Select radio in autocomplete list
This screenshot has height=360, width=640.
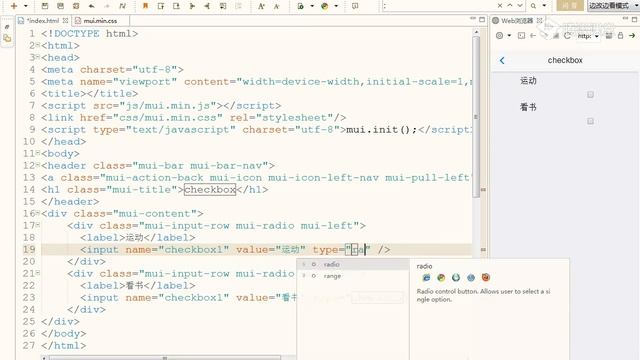[x=353, y=264]
